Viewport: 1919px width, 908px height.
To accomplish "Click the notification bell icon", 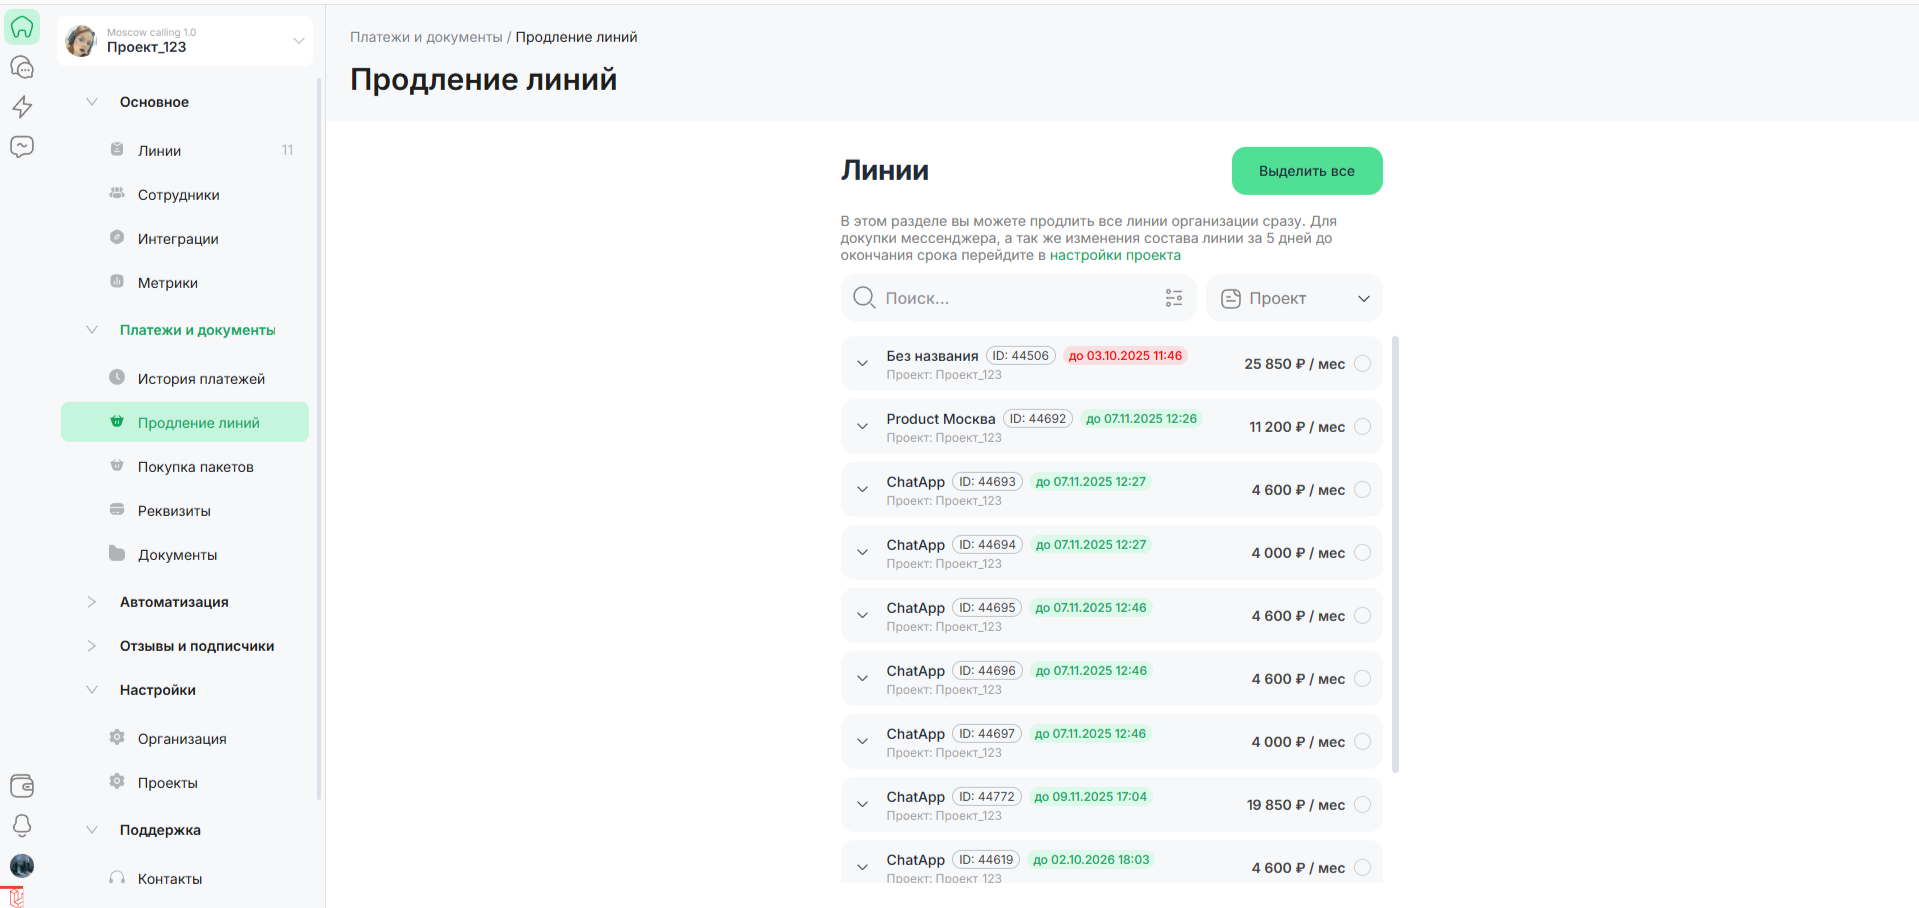I will click(22, 825).
